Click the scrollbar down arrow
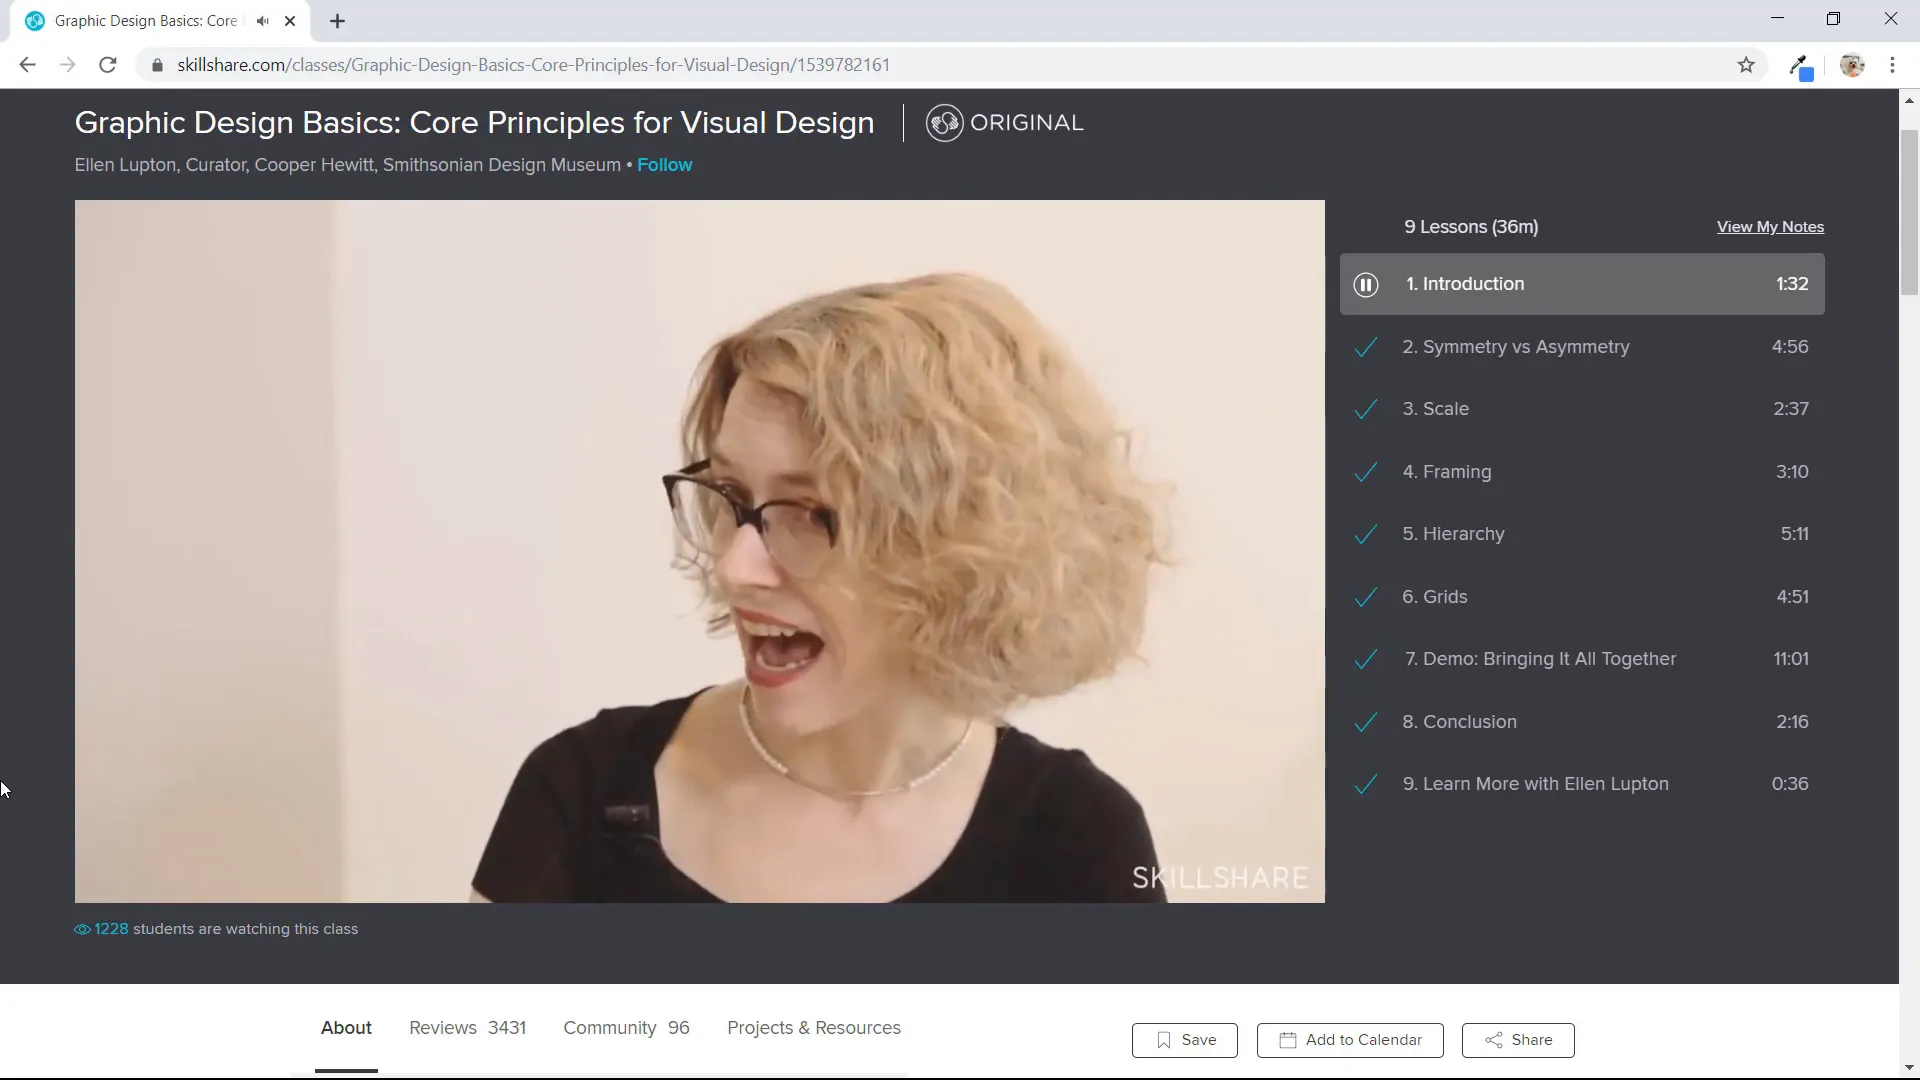Viewport: 1920px width, 1080px height. (1909, 1068)
